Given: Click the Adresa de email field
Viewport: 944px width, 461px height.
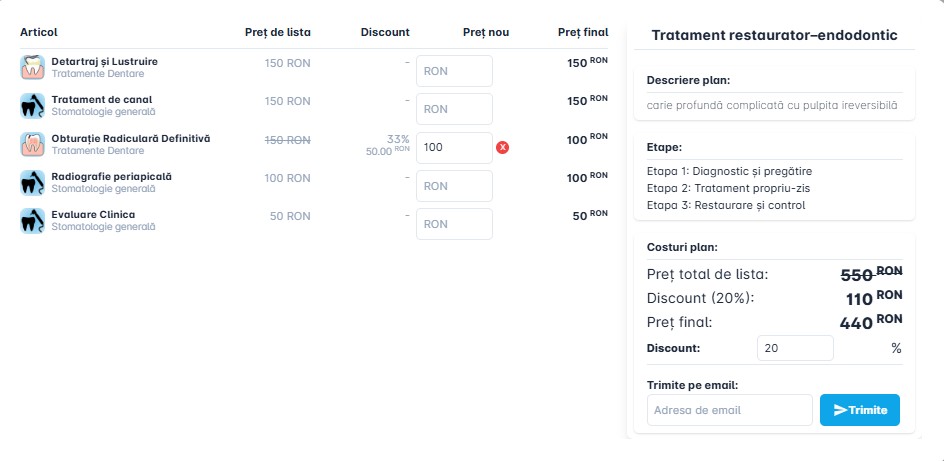Looking at the screenshot, I should point(729,410).
